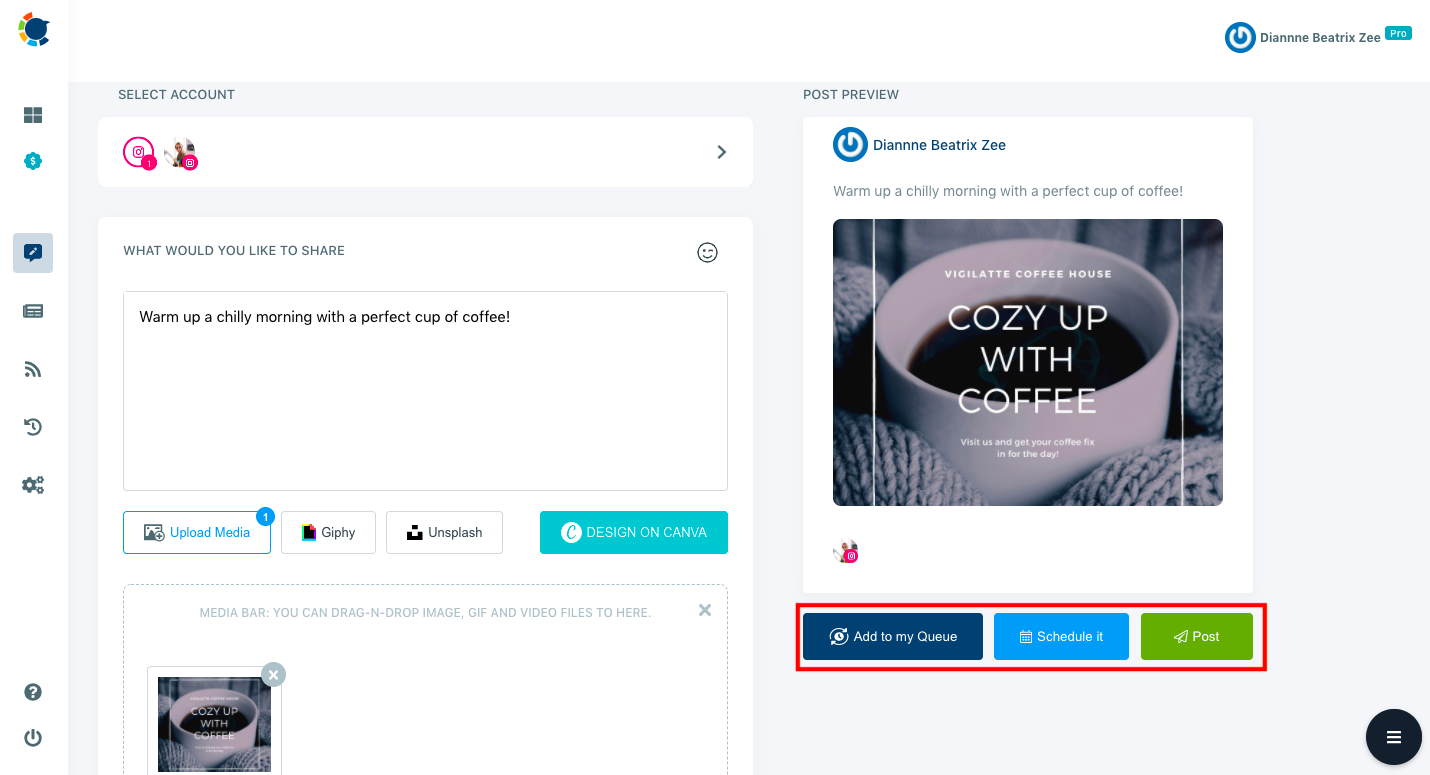
Task: Open the Dashboard panel
Action: (x=33, y=114)
